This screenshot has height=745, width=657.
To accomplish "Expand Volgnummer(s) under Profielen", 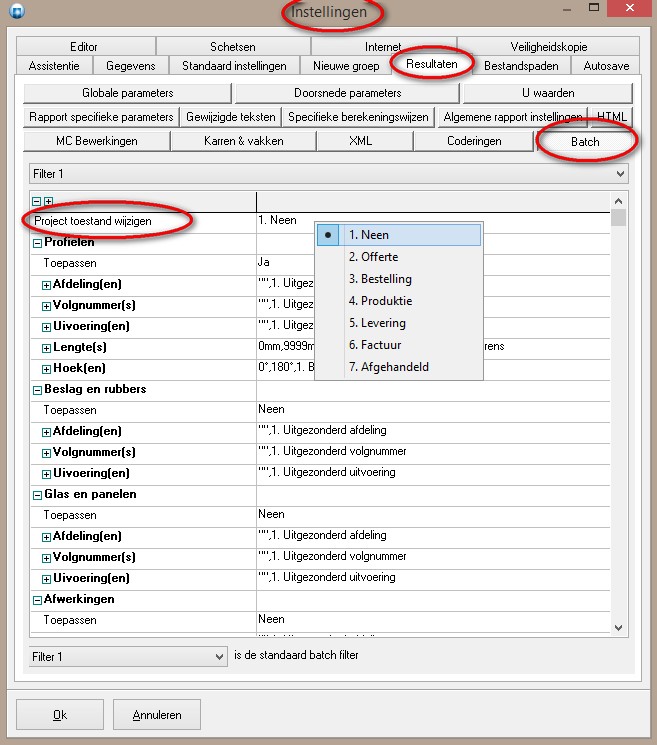I will [x=46, y=306].
